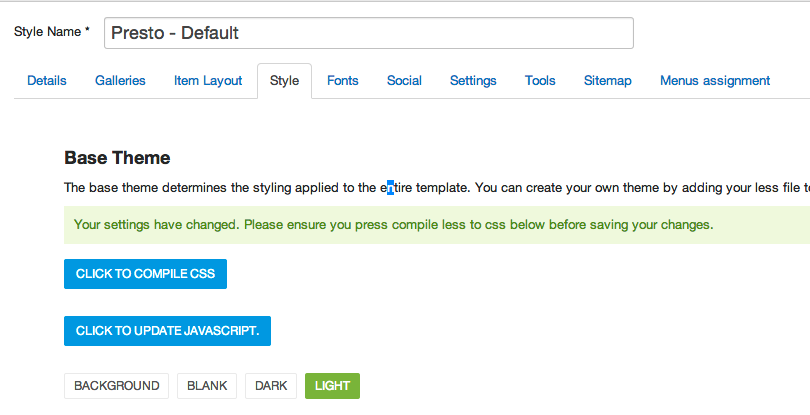Switch to the Settings tab
The image size is (810, 415).
pos(473,81)
